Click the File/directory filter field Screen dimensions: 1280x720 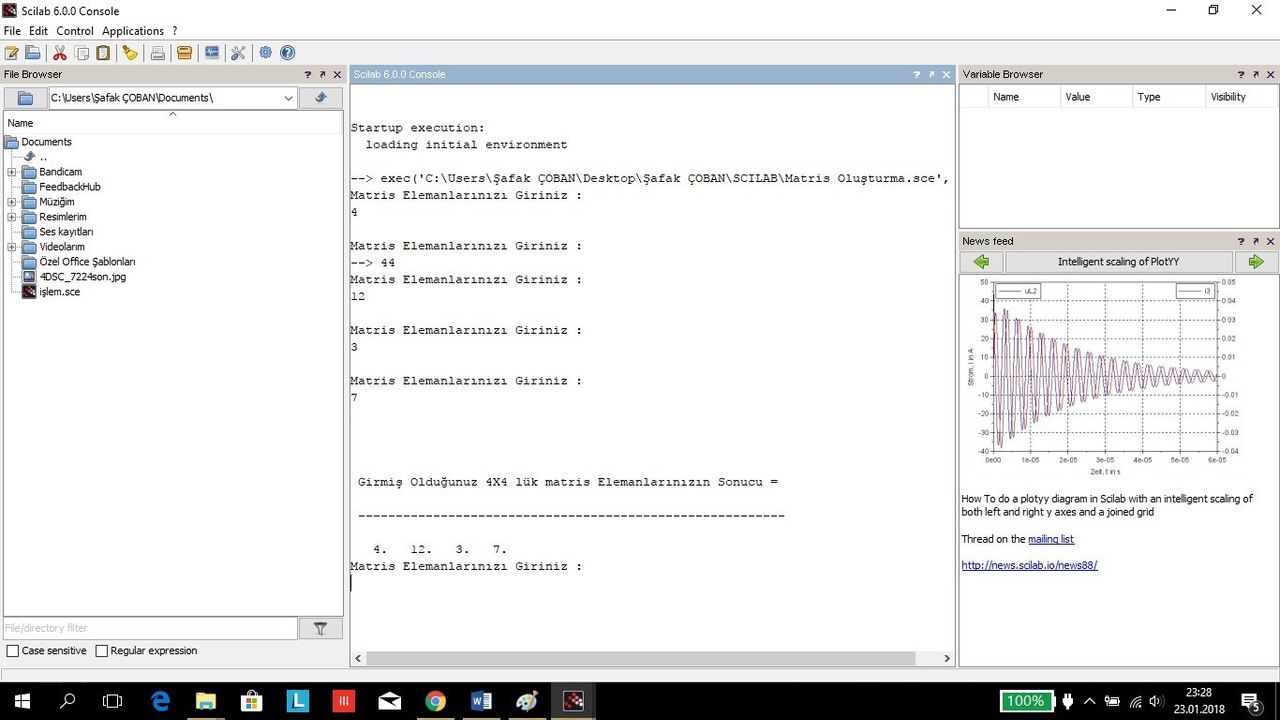tap(150, 628)
